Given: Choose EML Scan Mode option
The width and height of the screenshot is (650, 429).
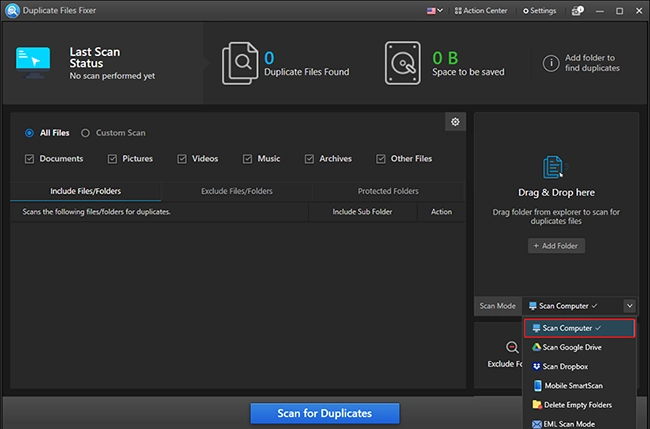Looking at the screenshot, I should click(579, 423).
